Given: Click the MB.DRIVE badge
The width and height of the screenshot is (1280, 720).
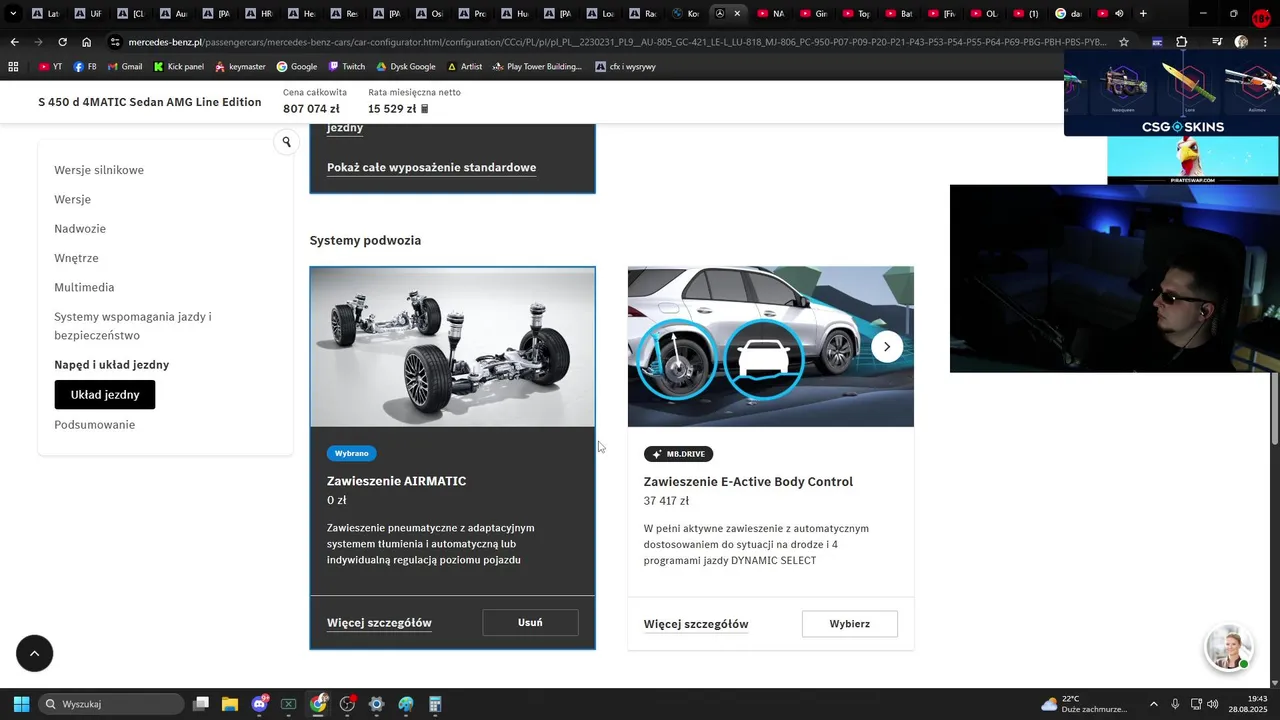Looking at the screenshot, I should (678, 454).
